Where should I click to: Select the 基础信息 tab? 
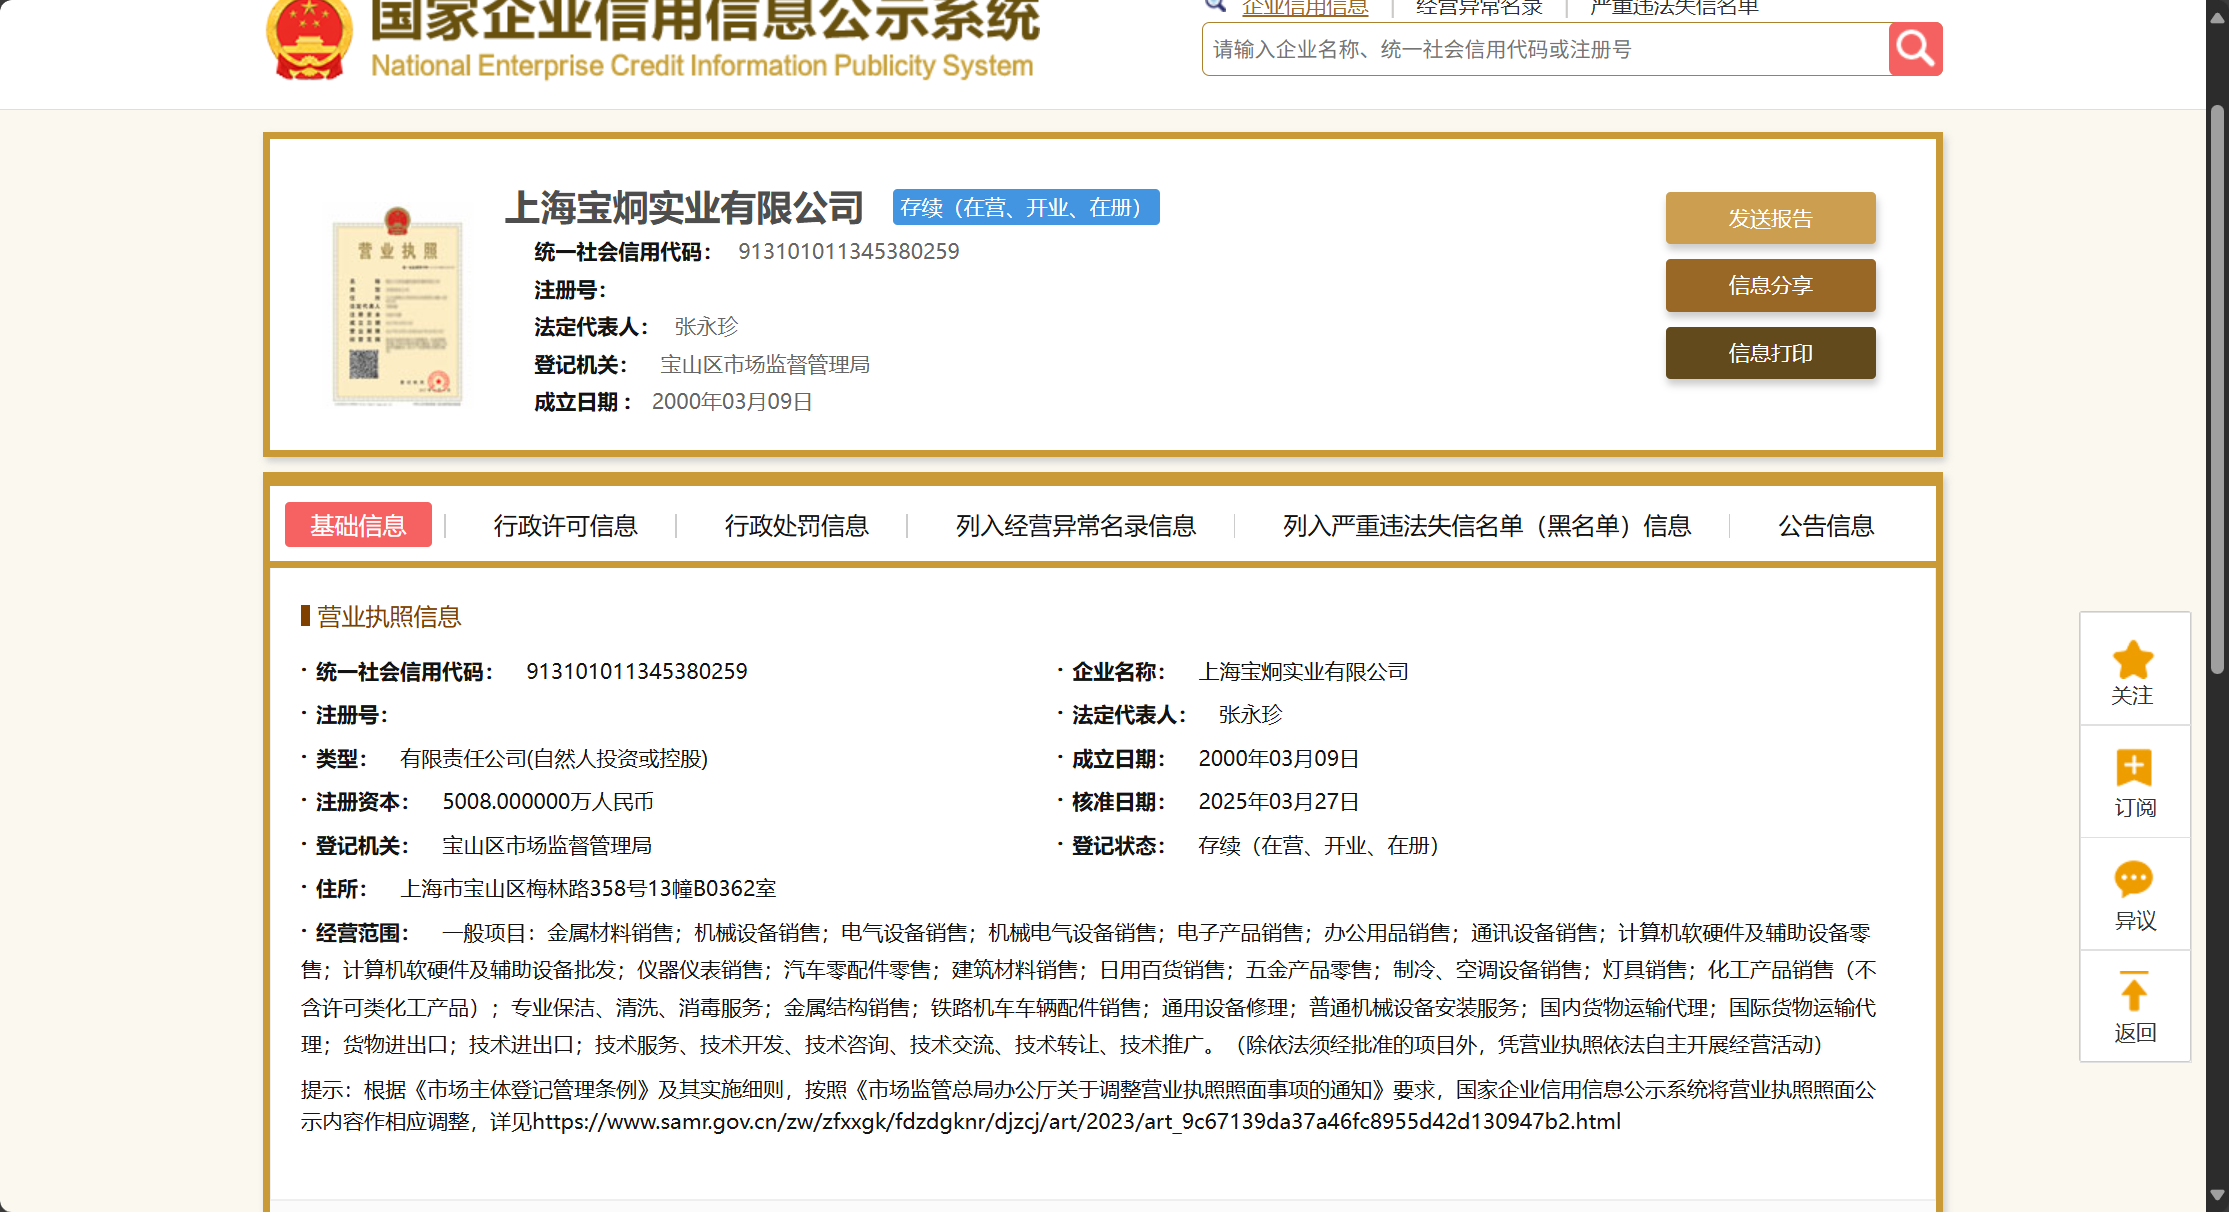358,526
